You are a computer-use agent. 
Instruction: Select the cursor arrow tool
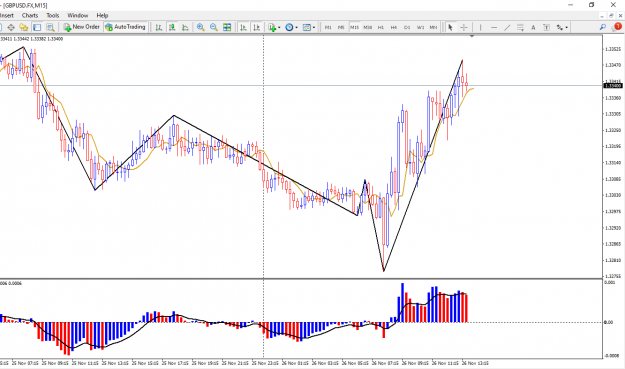pos(450,27)
